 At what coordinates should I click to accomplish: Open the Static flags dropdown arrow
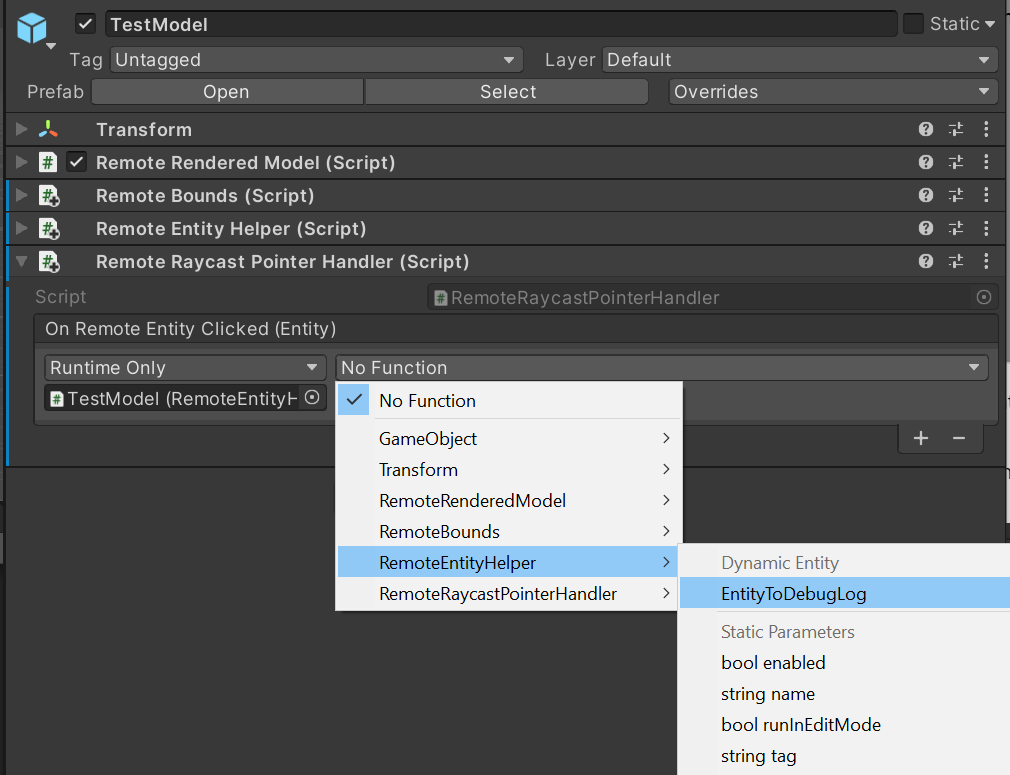(x=990, y=24)
